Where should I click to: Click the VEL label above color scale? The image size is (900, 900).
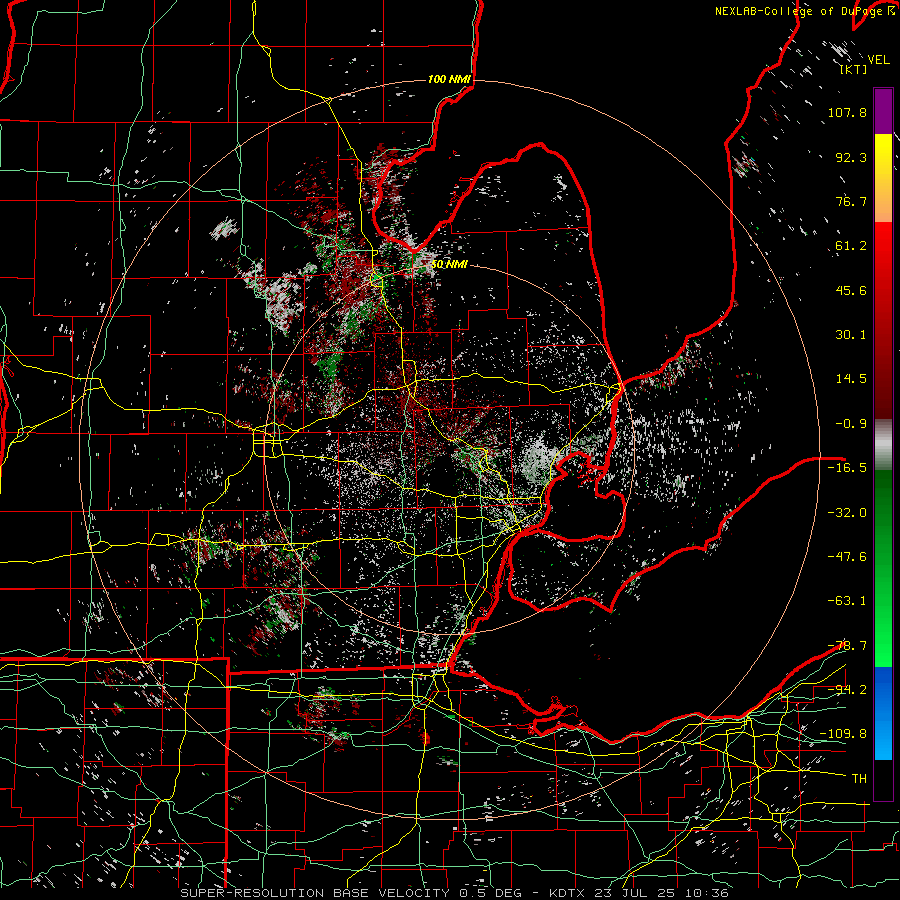click(x=878, y=60)
